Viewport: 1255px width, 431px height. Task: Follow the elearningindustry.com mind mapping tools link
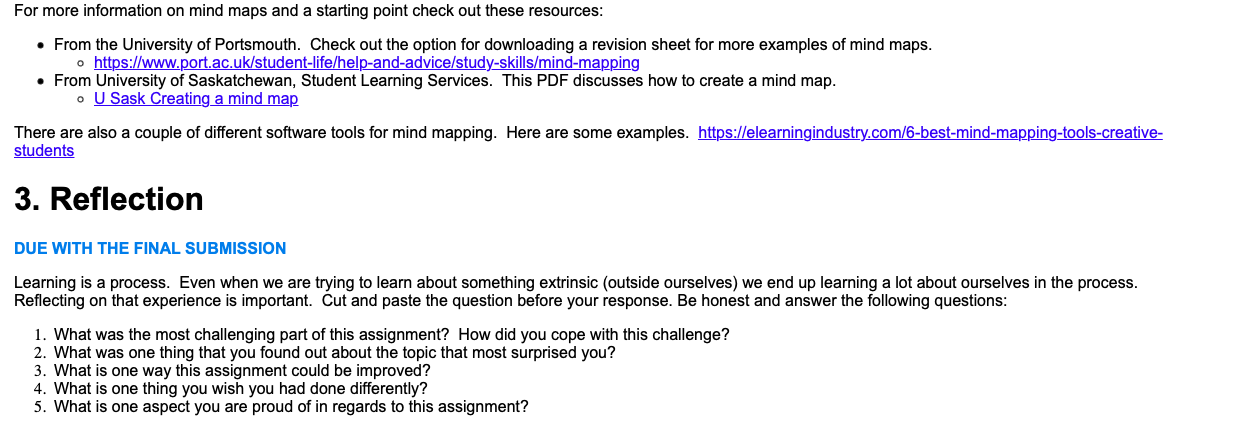(929, 133)
